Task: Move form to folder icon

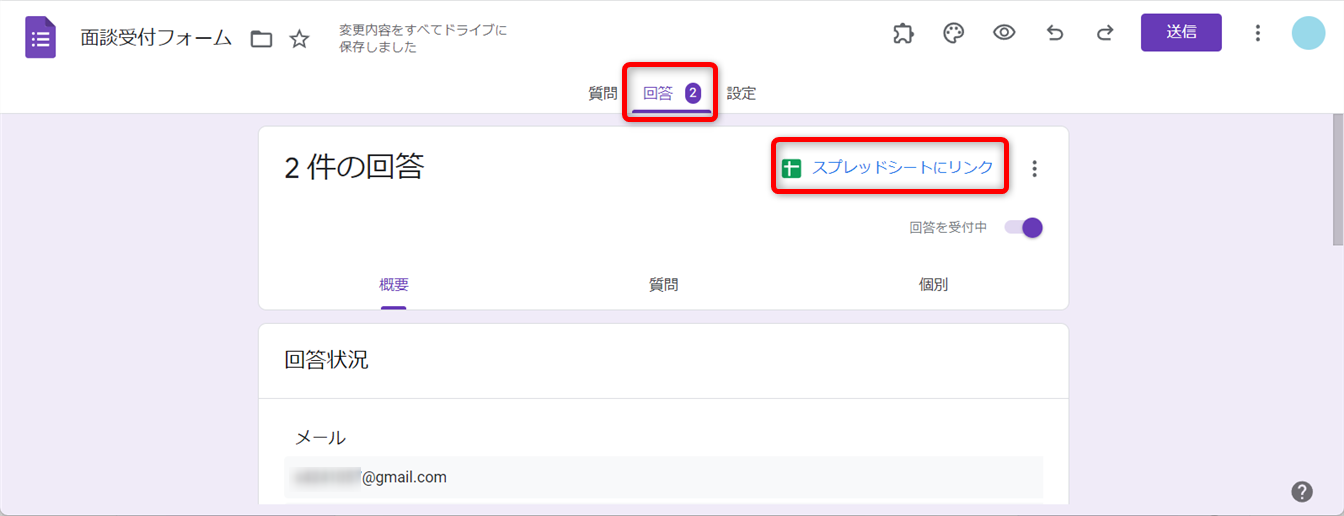Action: coord(261,39)
